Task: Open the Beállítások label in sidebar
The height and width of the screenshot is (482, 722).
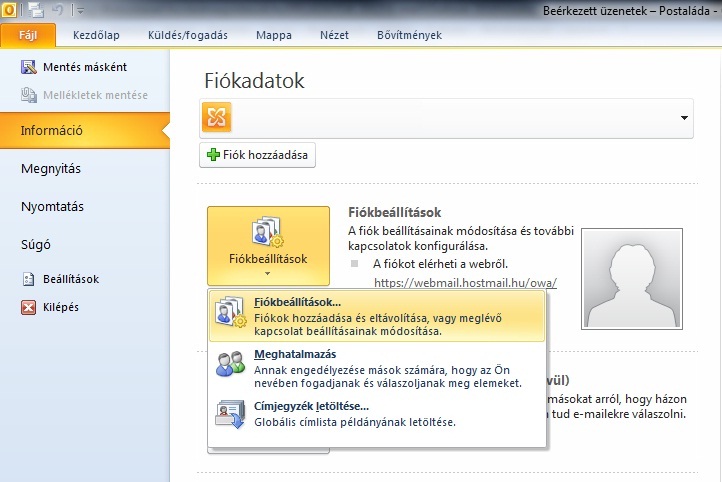Action: click(71, 279)
